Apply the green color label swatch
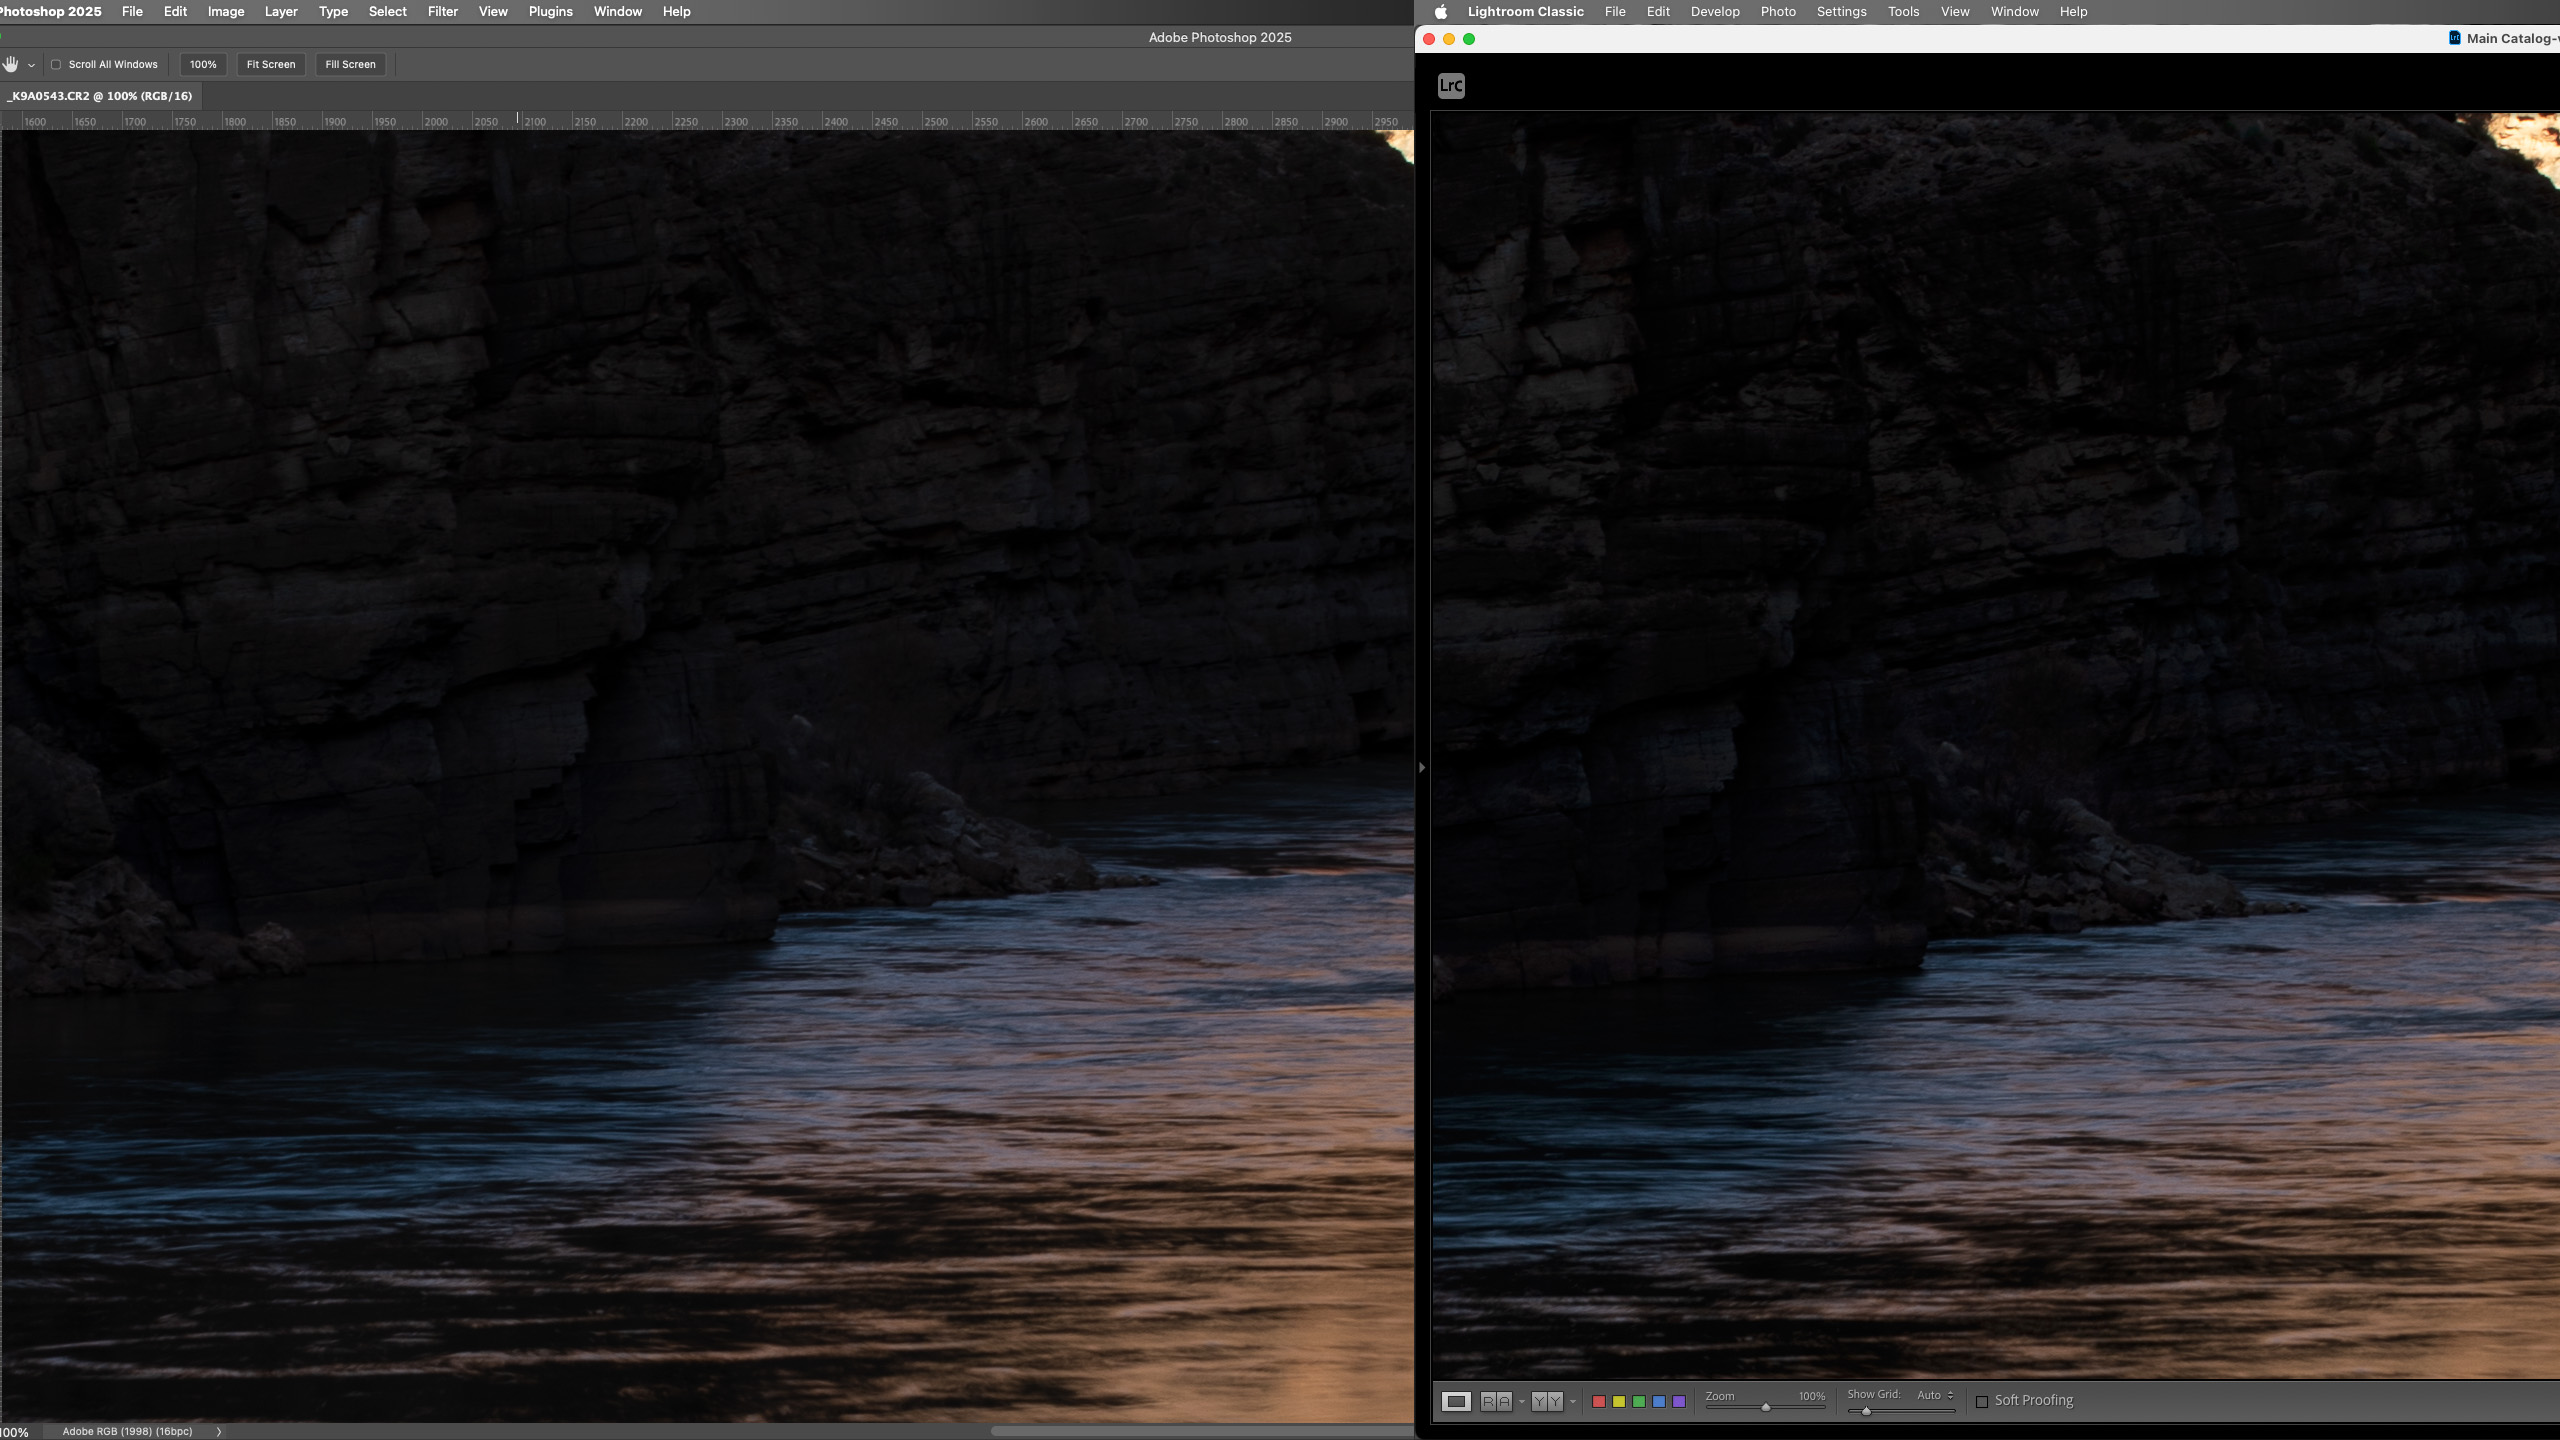The image size is (2560, 1440). (1639, 1402)
